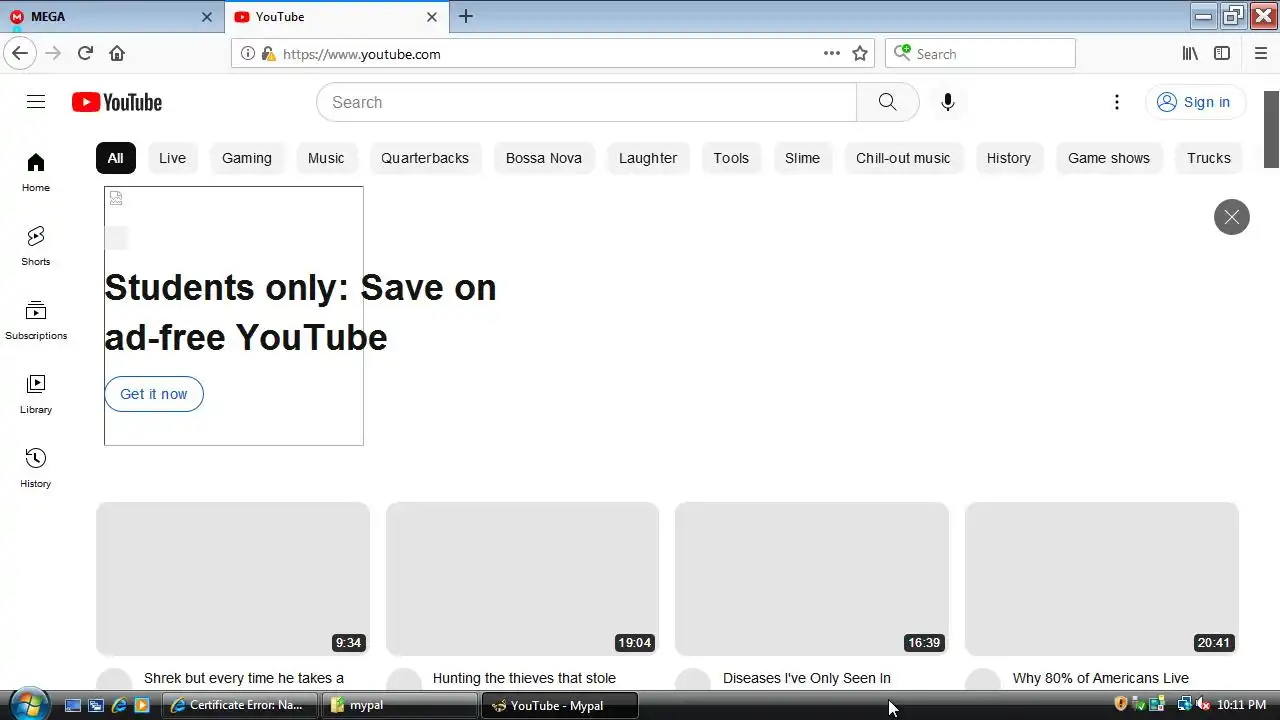Click Internet Explorer quick launch icon
This screenshot has width=1280, height=720.
pyautogui.click(x=119, y=705)
